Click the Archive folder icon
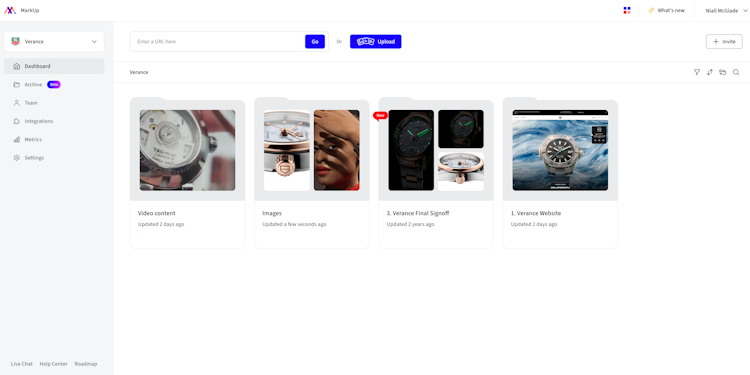Image resolution: width=750 pixels, height=375 pixels. tap(17, 85)
